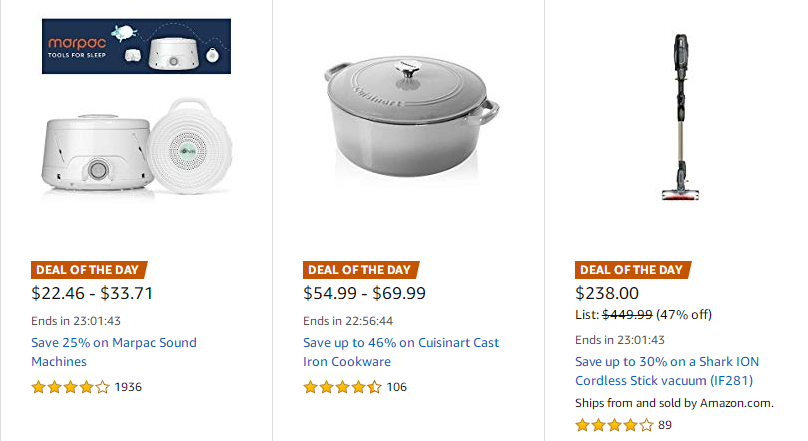808x441 pixels.
Task: Click the $54.99 - $69.99 price range
Action: tap(364, 293)
